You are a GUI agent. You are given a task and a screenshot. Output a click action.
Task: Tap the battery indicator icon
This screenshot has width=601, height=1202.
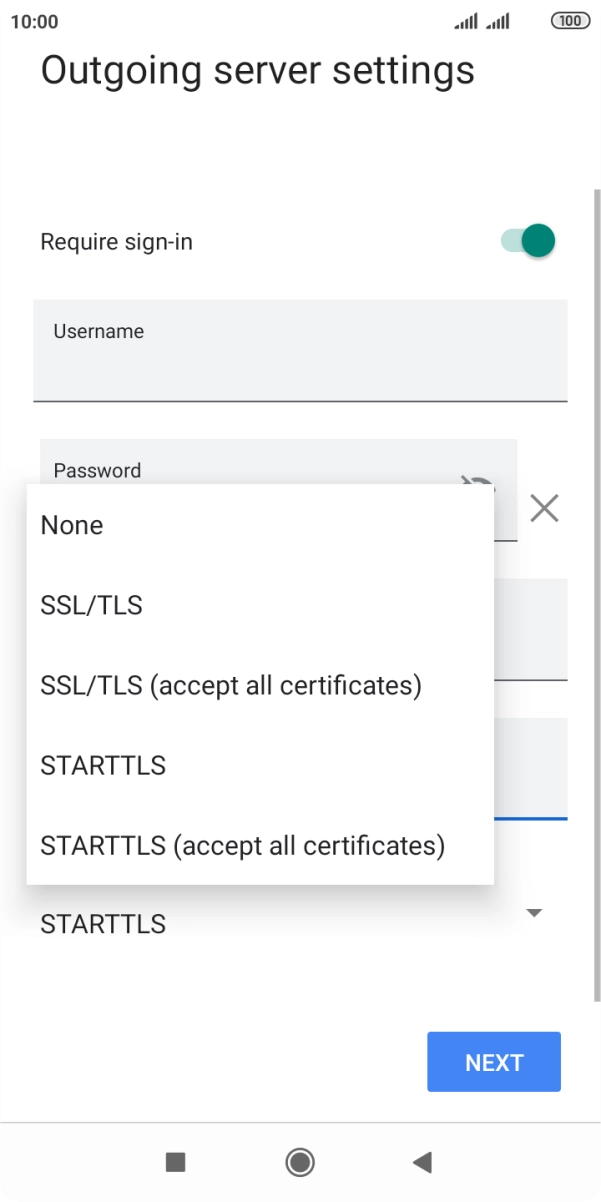click(x=570, y=21)
